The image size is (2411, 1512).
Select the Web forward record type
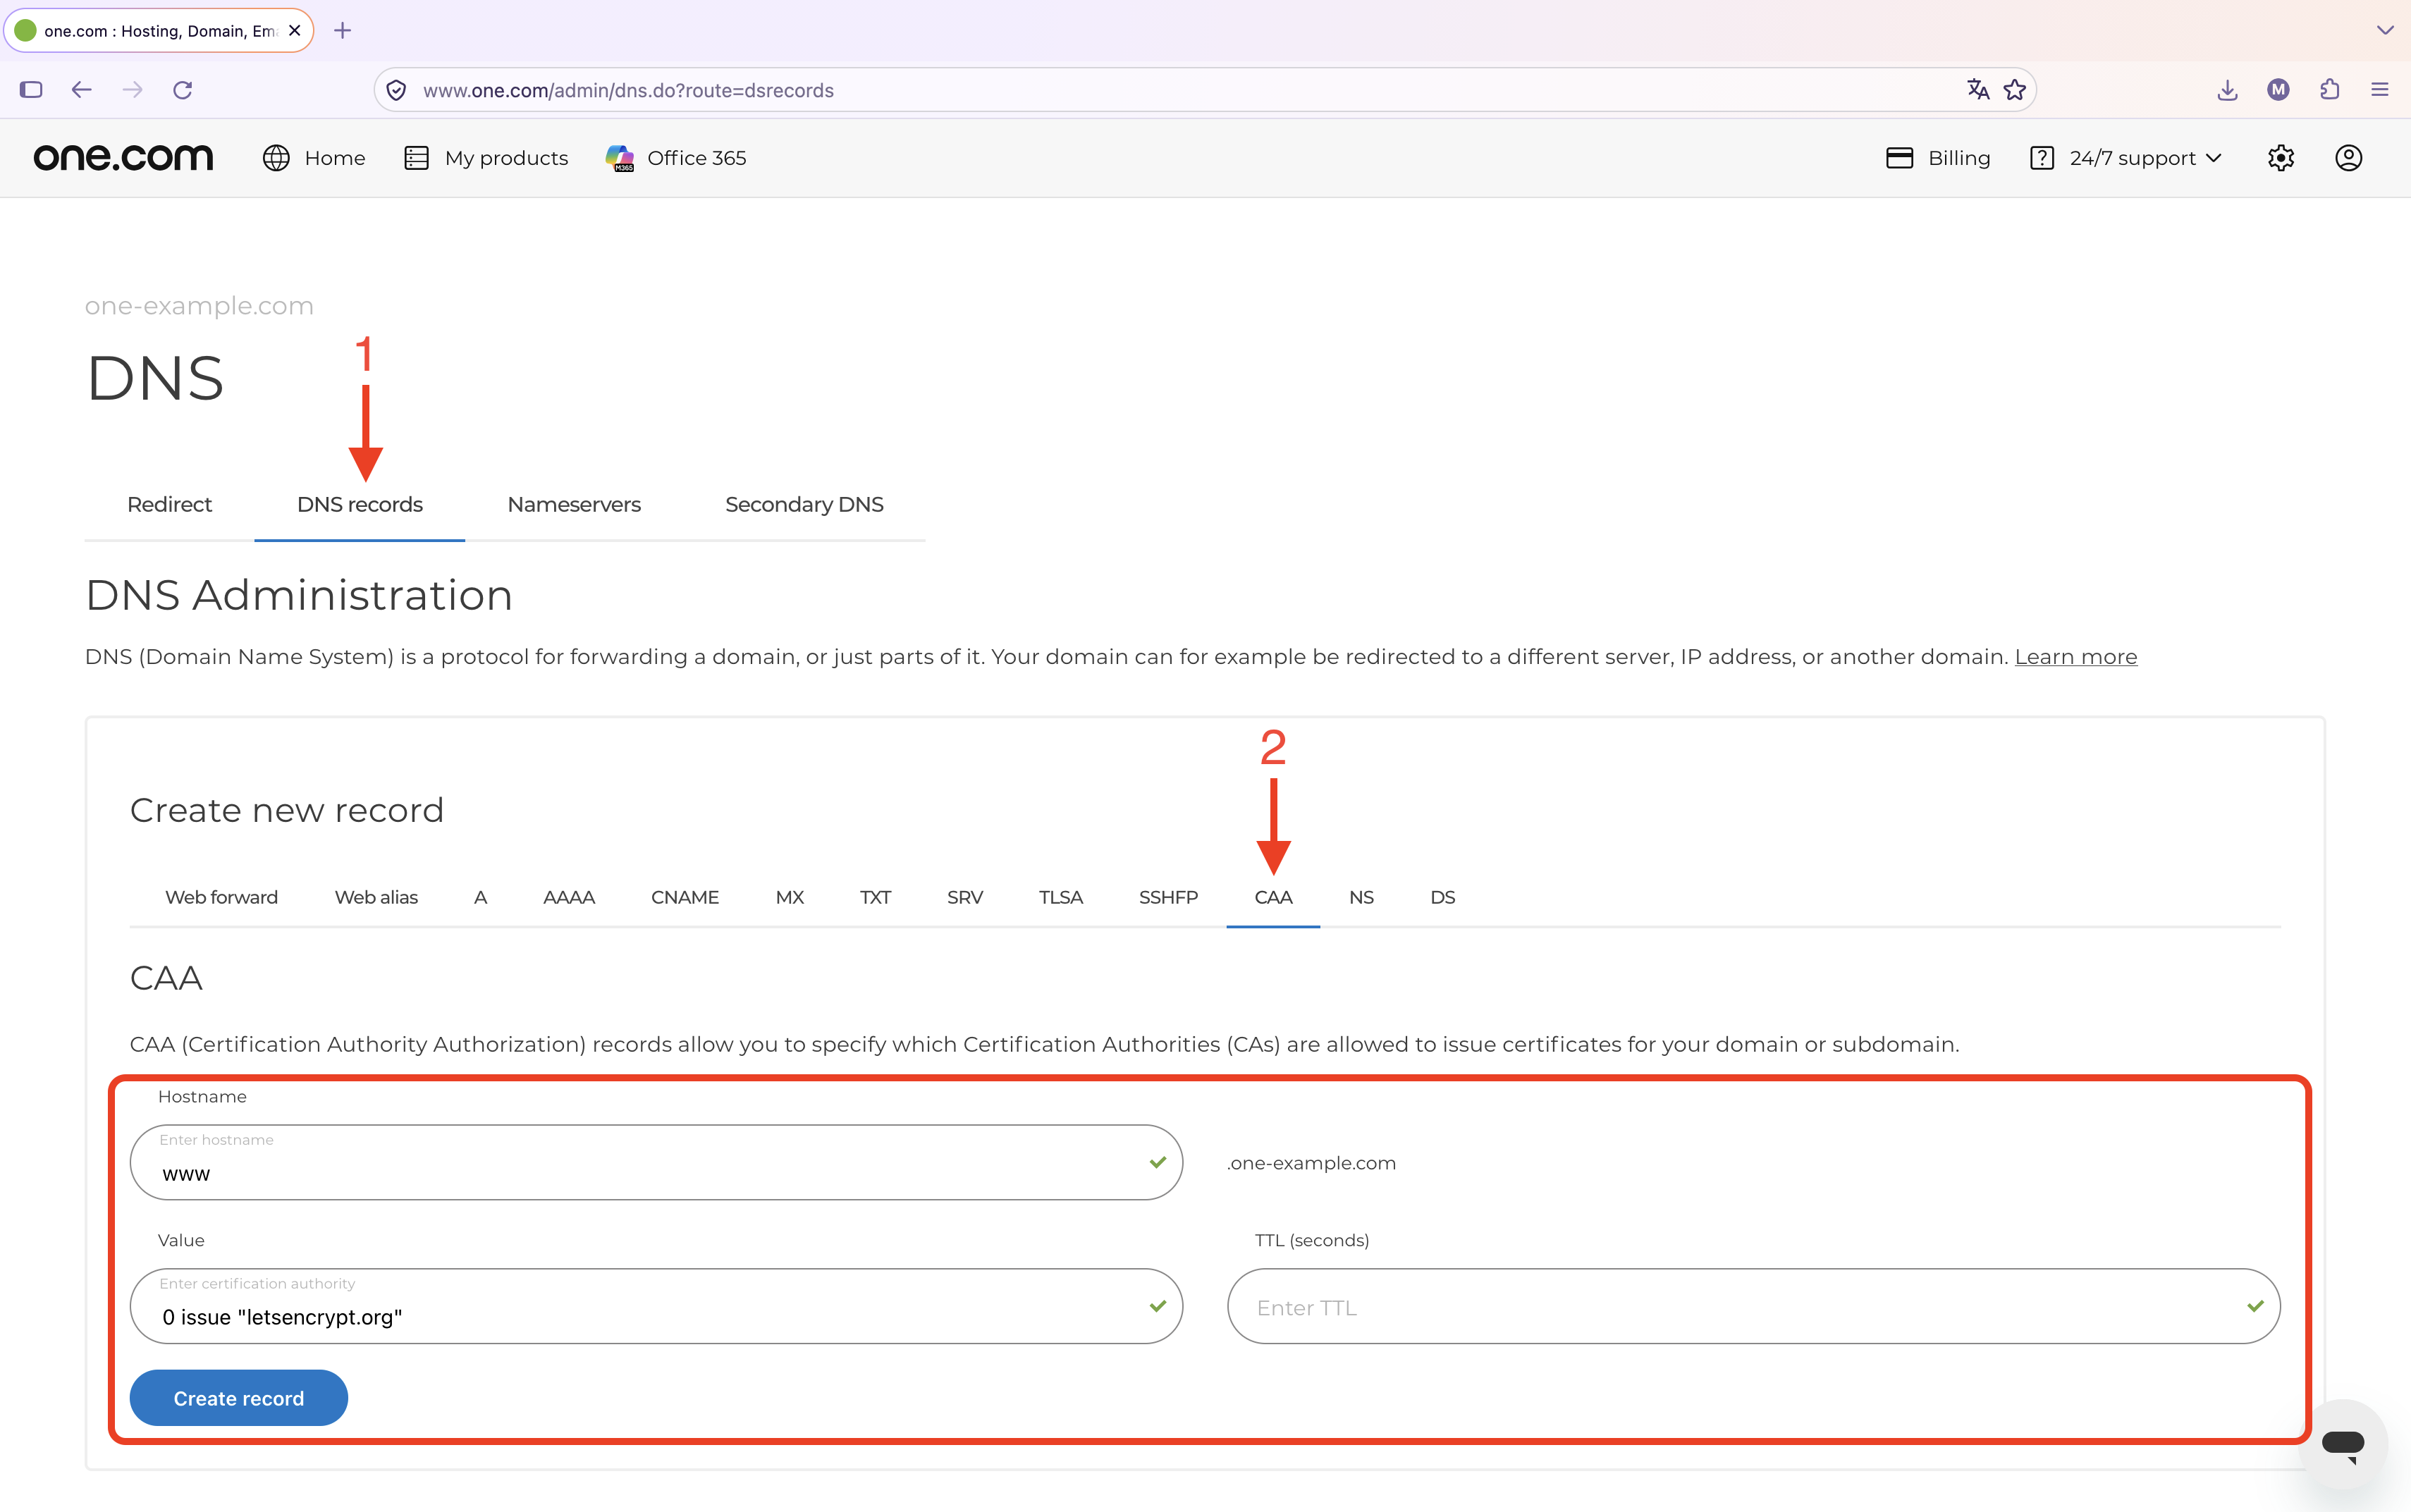click(221, 897)
